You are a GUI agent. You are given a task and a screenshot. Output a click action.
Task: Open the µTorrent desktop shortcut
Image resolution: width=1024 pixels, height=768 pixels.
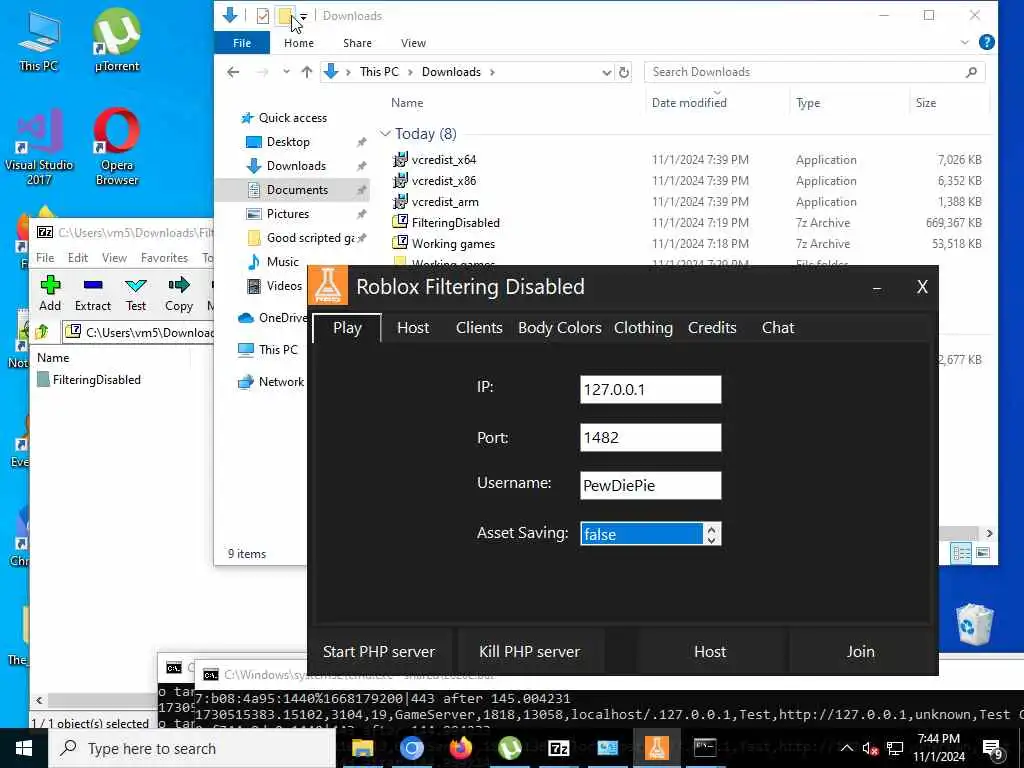(117, 40)
